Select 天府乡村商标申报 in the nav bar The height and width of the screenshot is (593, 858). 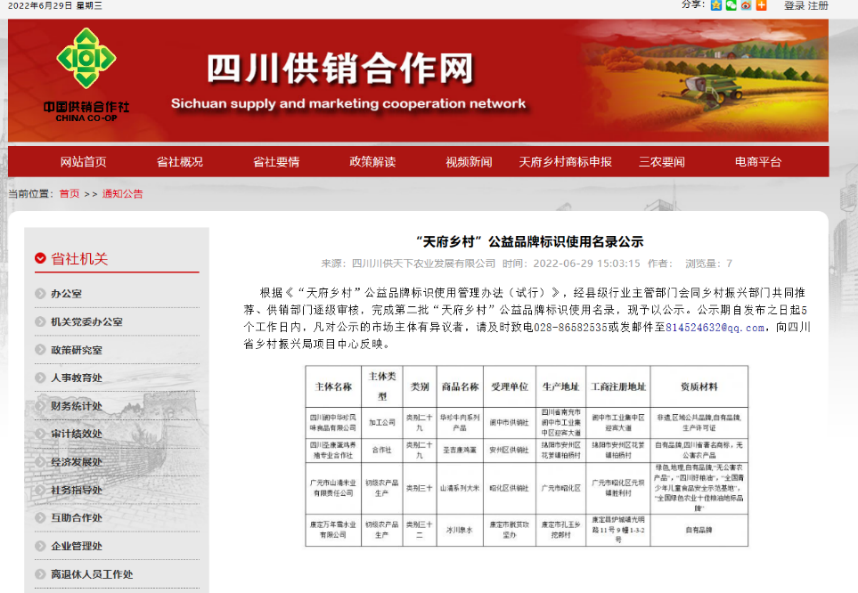coord(565,162)
